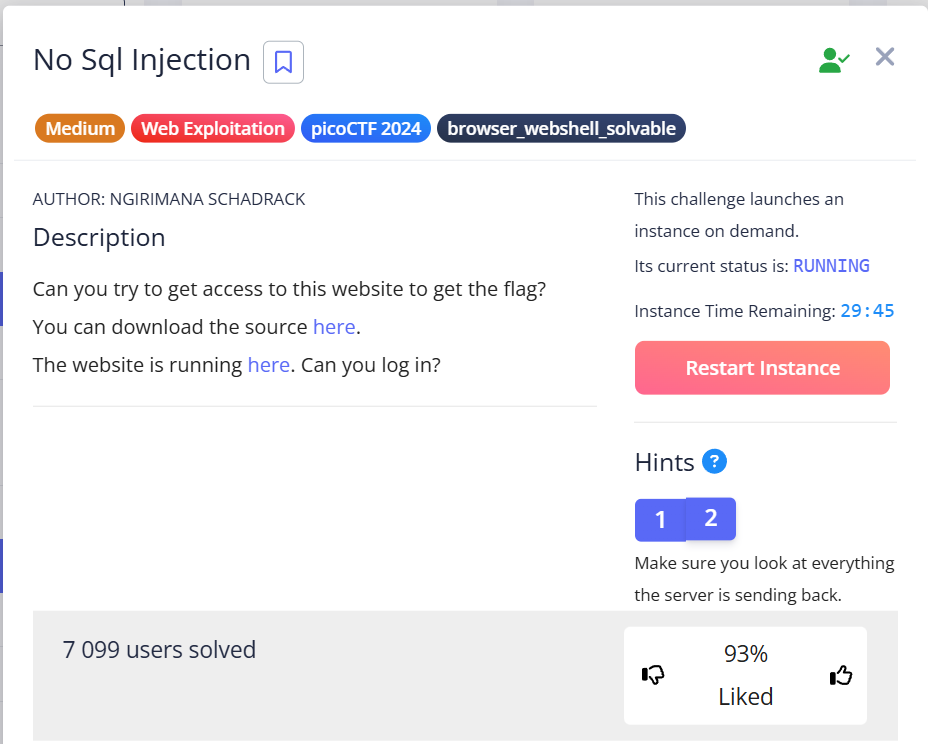928x744 pixels.
Task: Bookmark the No Sql Injection challenge
Action: (283, 62)
